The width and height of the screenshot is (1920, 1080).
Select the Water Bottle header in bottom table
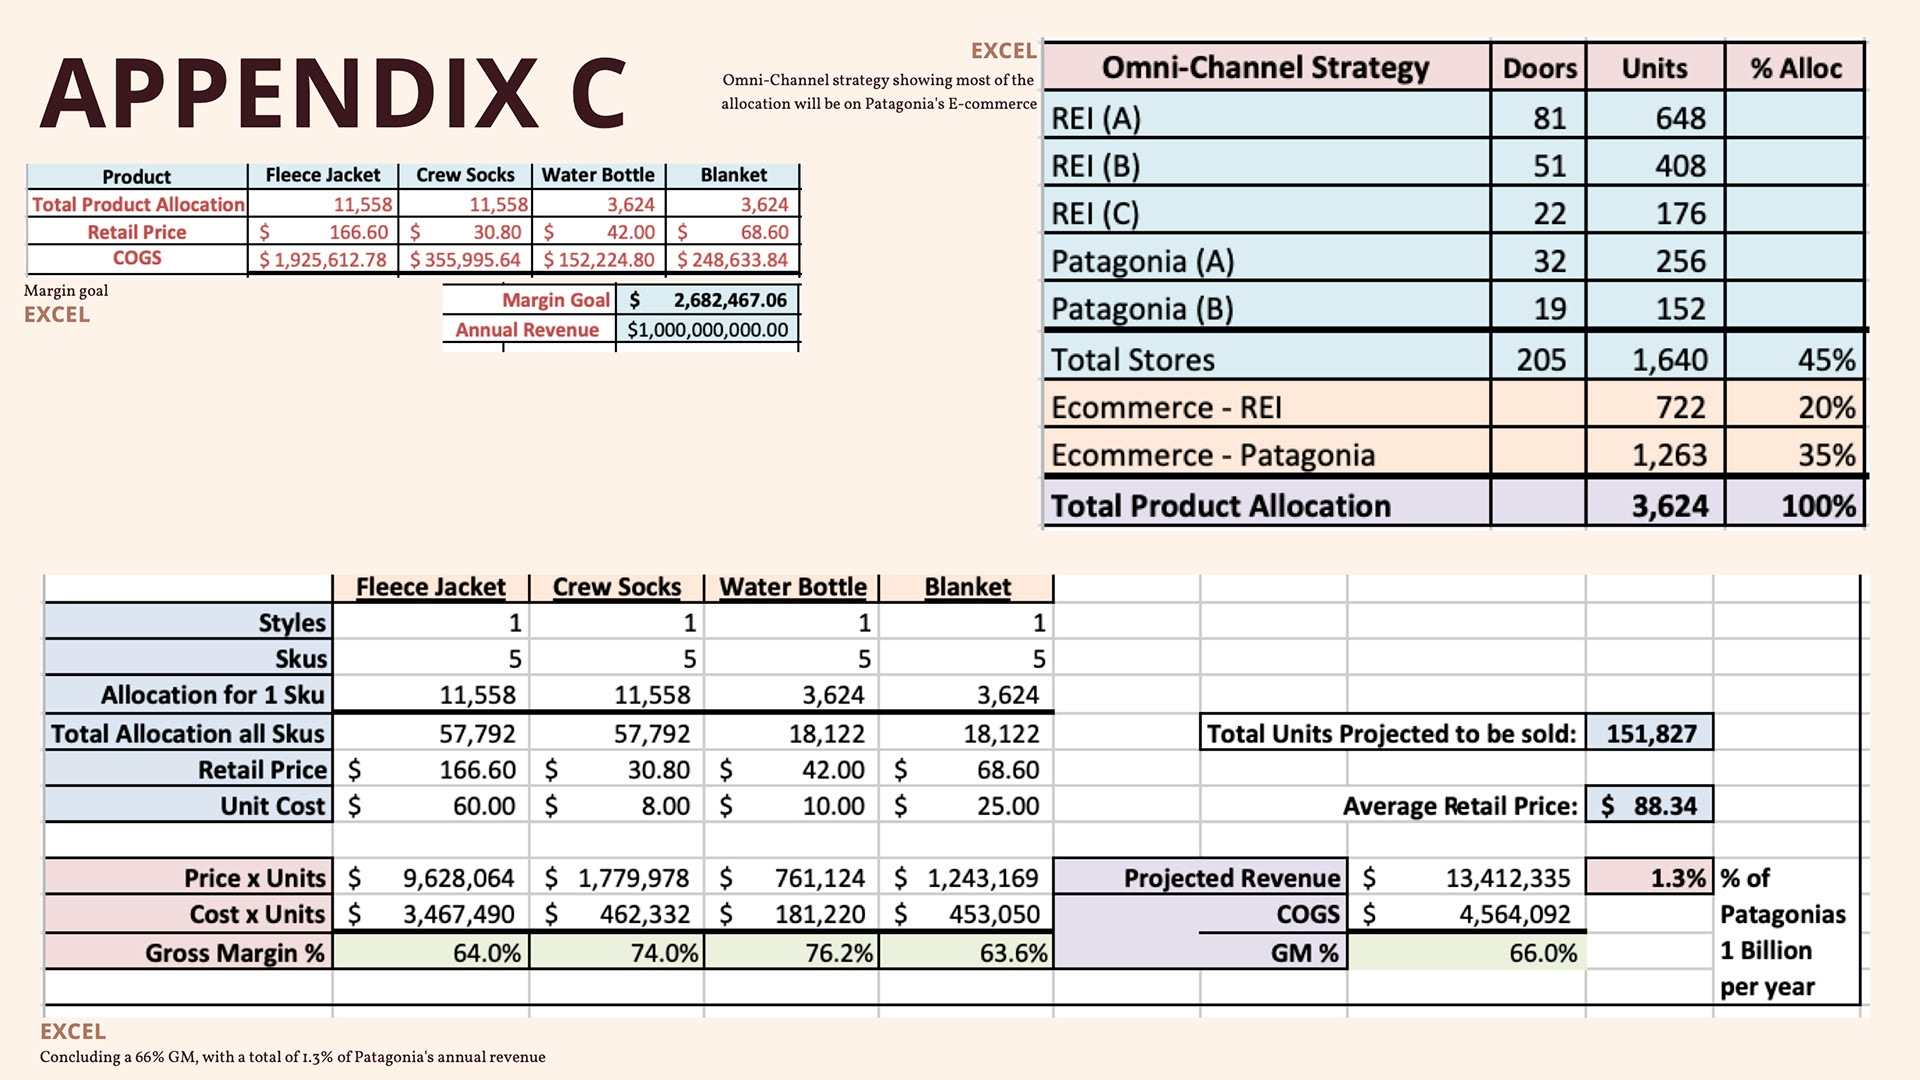[793, 587]
